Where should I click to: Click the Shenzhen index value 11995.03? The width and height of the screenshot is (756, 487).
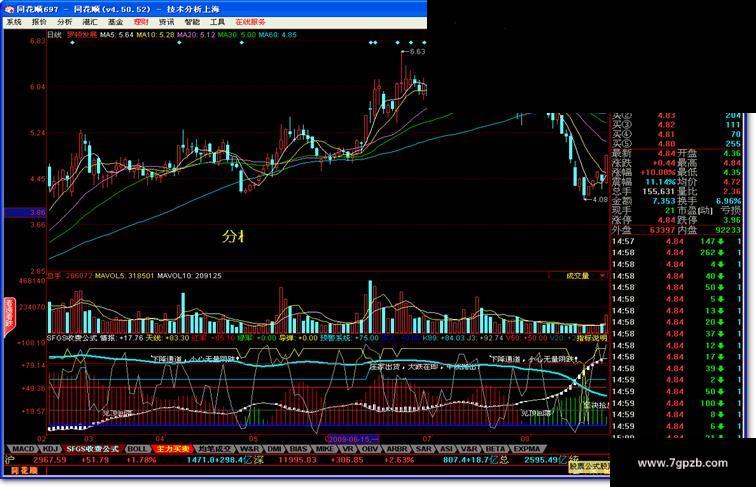tap(297, 460)
